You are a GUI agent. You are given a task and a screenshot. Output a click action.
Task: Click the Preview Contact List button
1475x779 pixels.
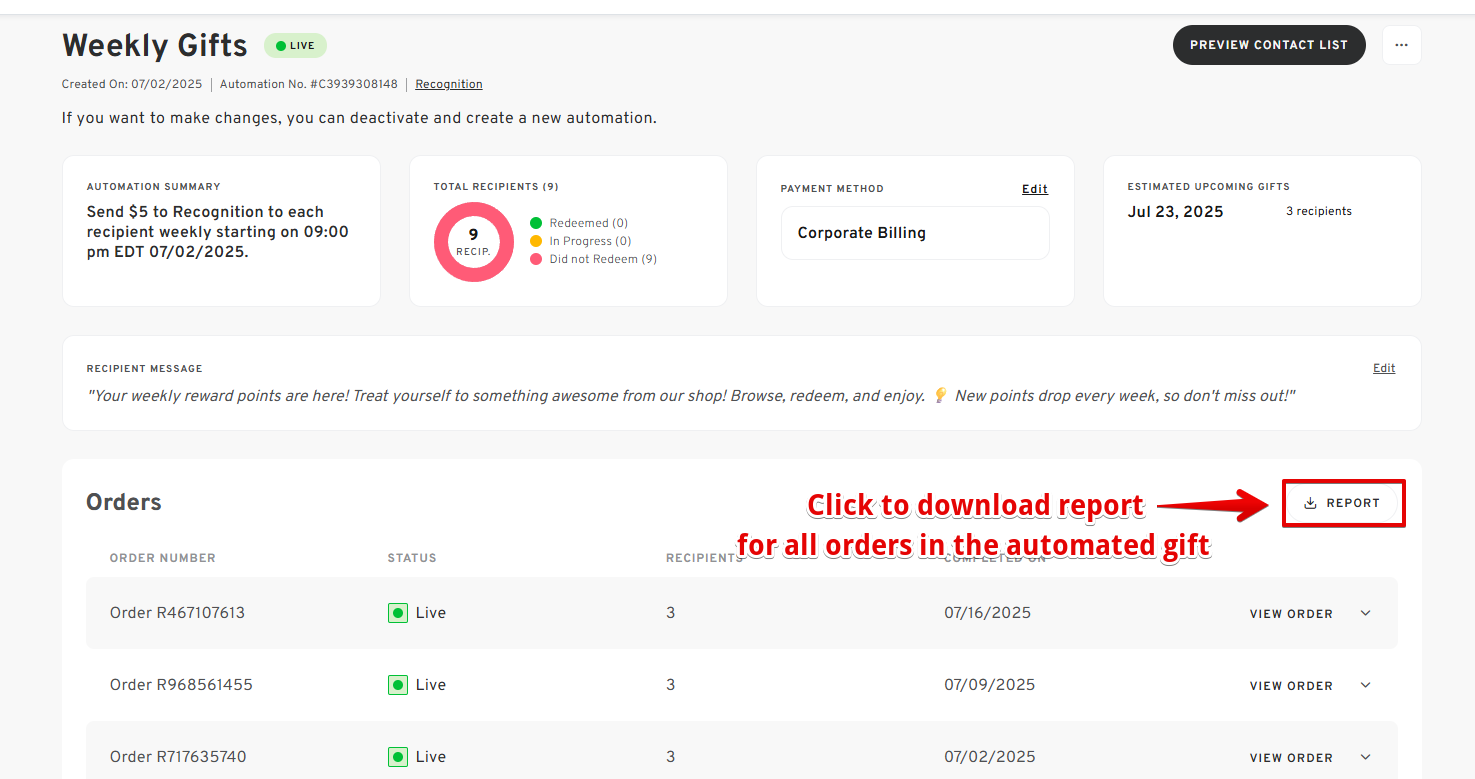(x=1269, y=45)
